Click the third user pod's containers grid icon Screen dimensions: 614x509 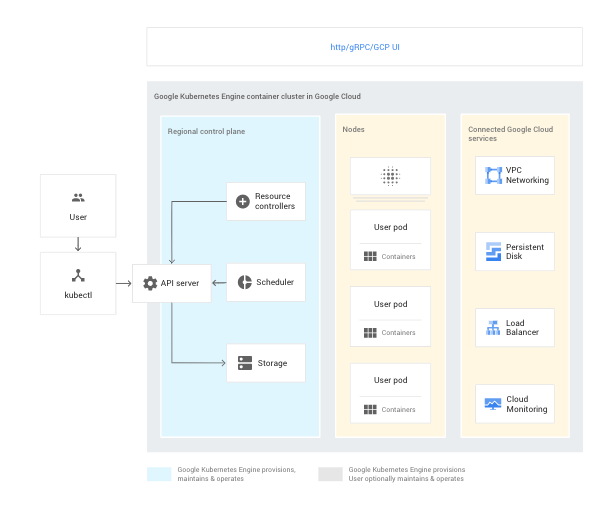[x=370, y=410]
